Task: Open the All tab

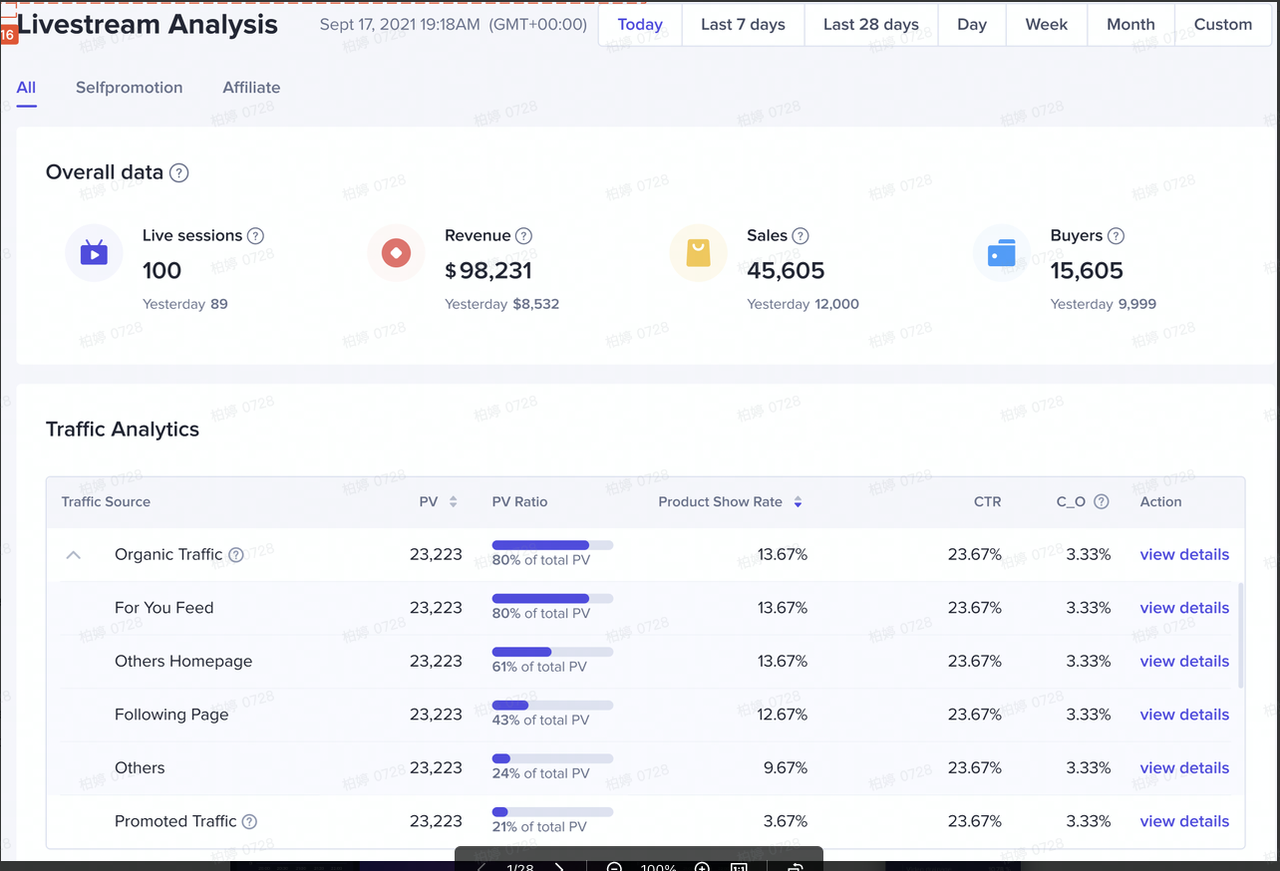Action: click(26, 88)
